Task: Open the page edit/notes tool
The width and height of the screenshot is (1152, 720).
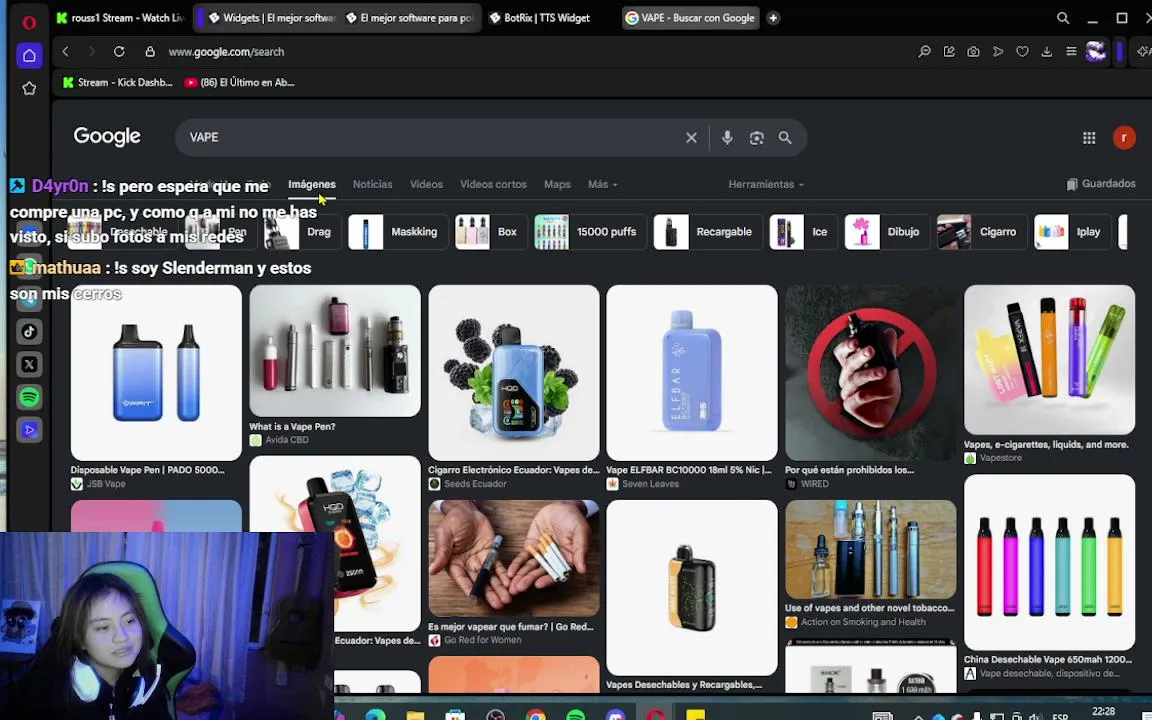Action: pyautogui.click(x=949, y=51)
